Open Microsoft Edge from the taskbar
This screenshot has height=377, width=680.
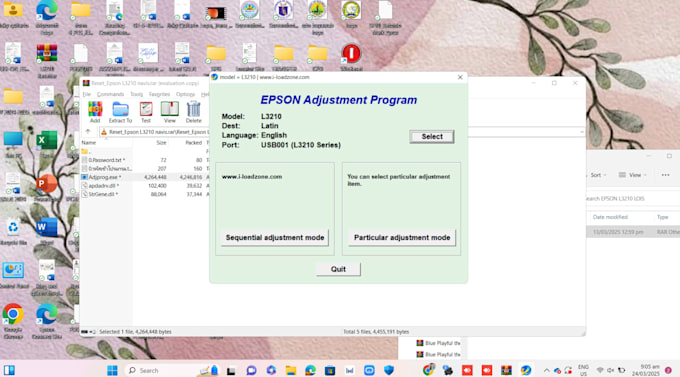(x=311, y=370)
